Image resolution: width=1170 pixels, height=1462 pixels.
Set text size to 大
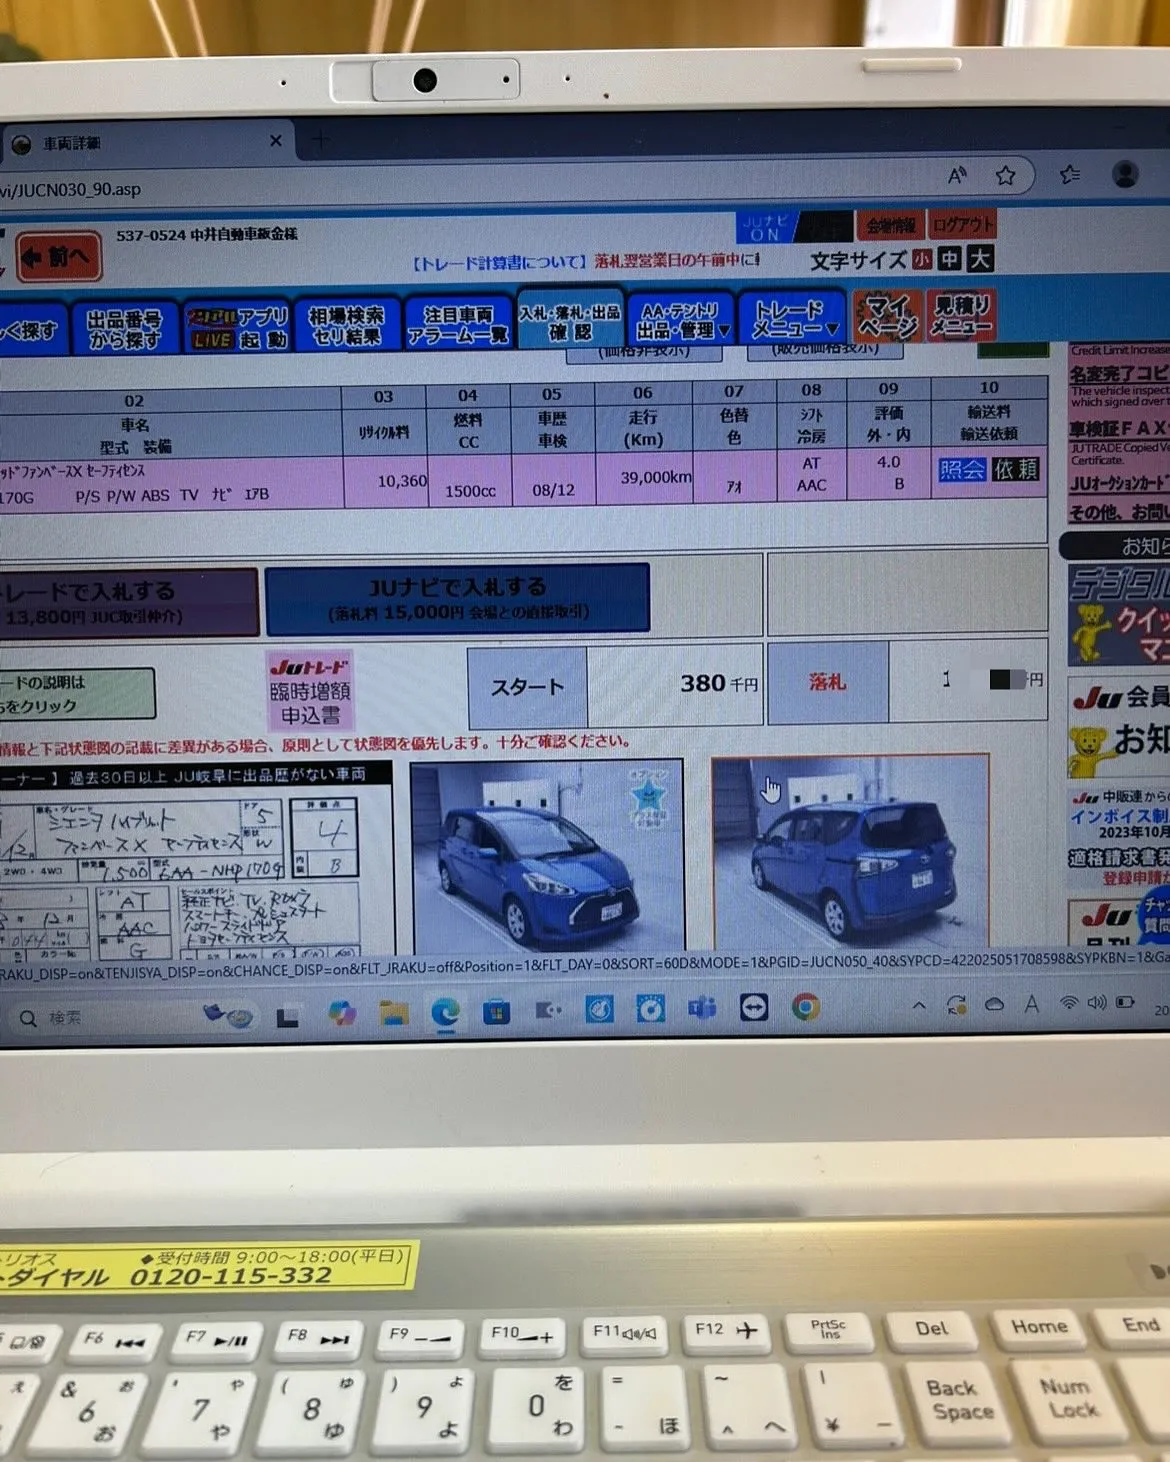point(980,259)
